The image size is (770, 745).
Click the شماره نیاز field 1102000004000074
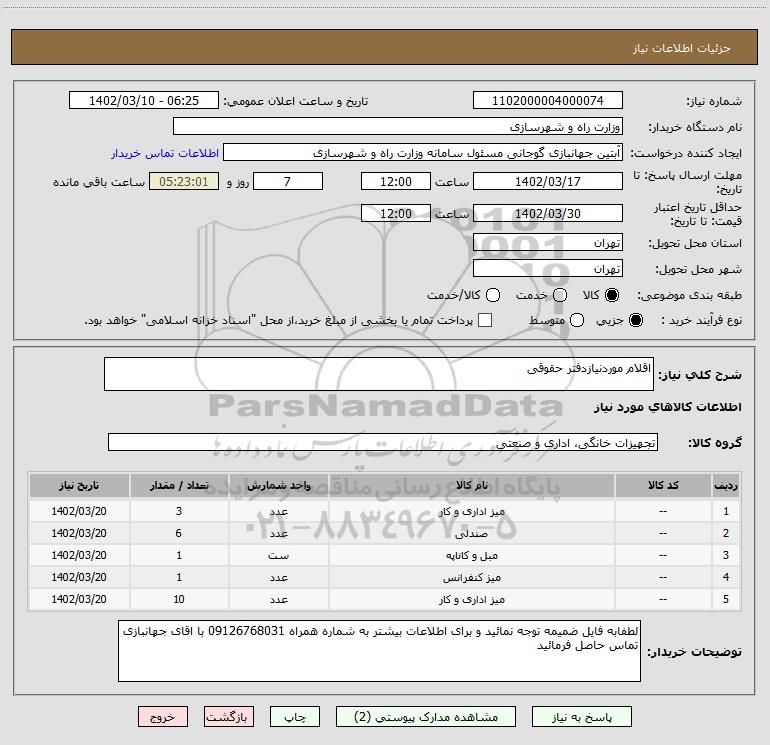pos(548,101)
